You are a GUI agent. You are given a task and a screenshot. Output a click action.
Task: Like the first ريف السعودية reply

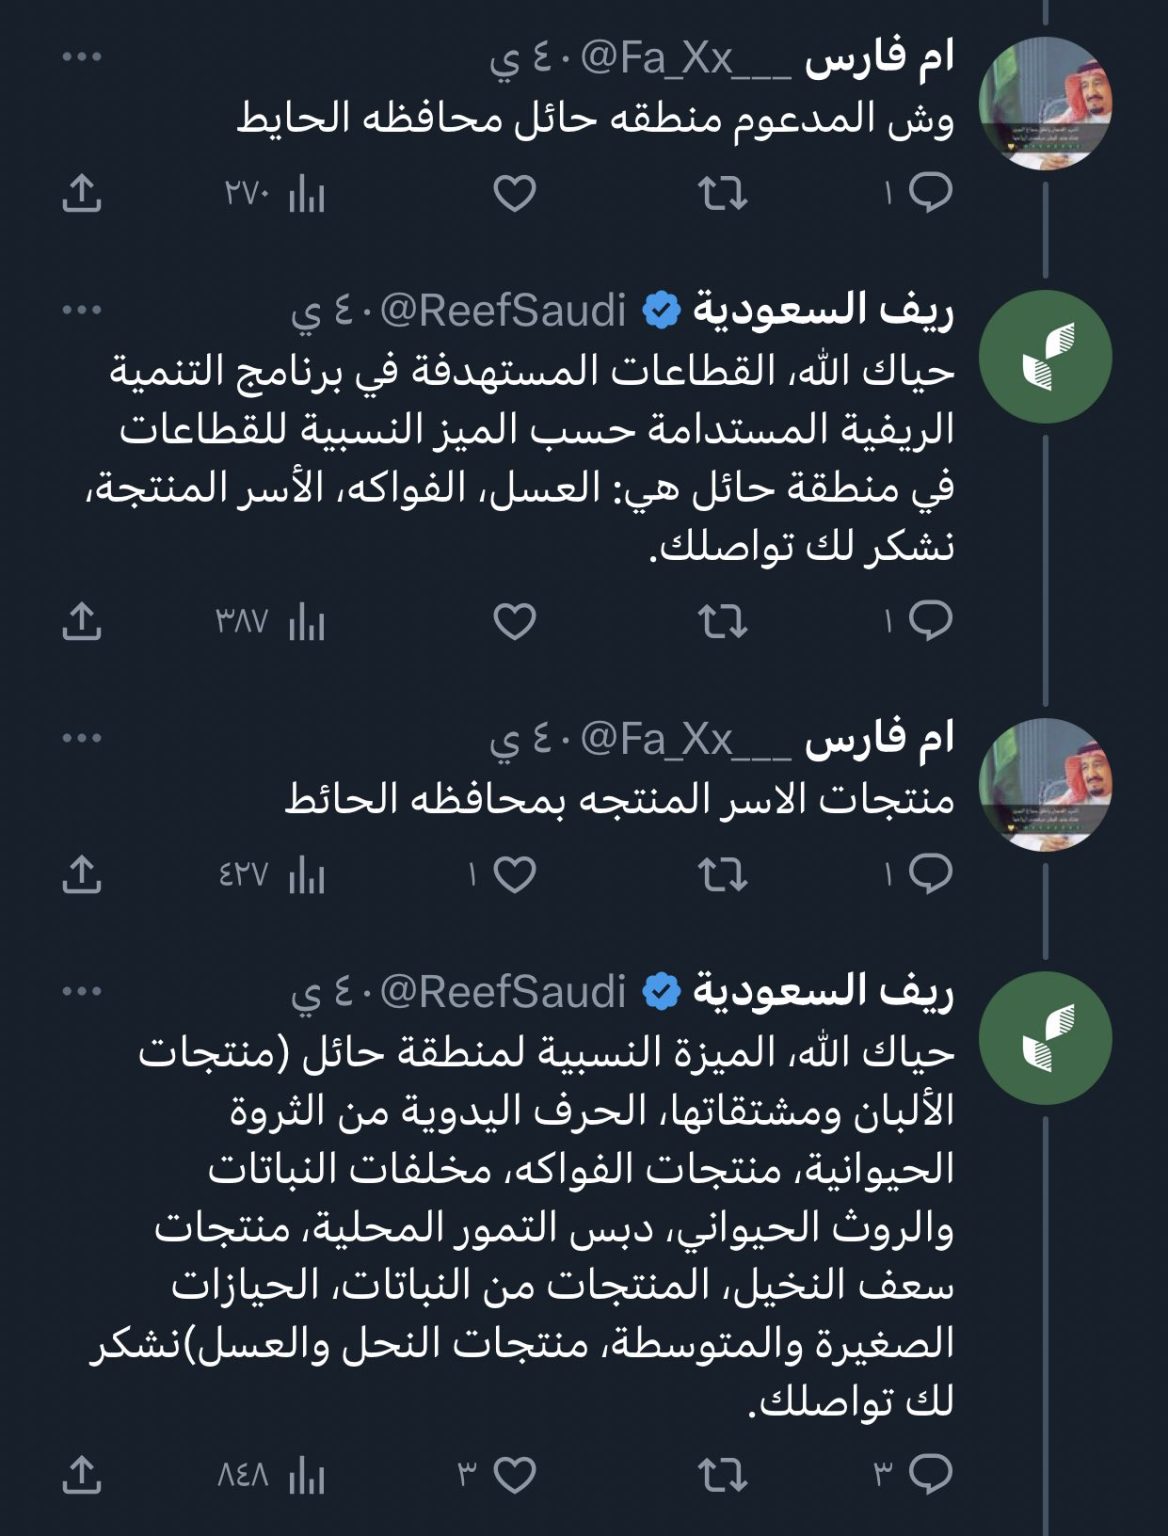click(x=515, y=622)
